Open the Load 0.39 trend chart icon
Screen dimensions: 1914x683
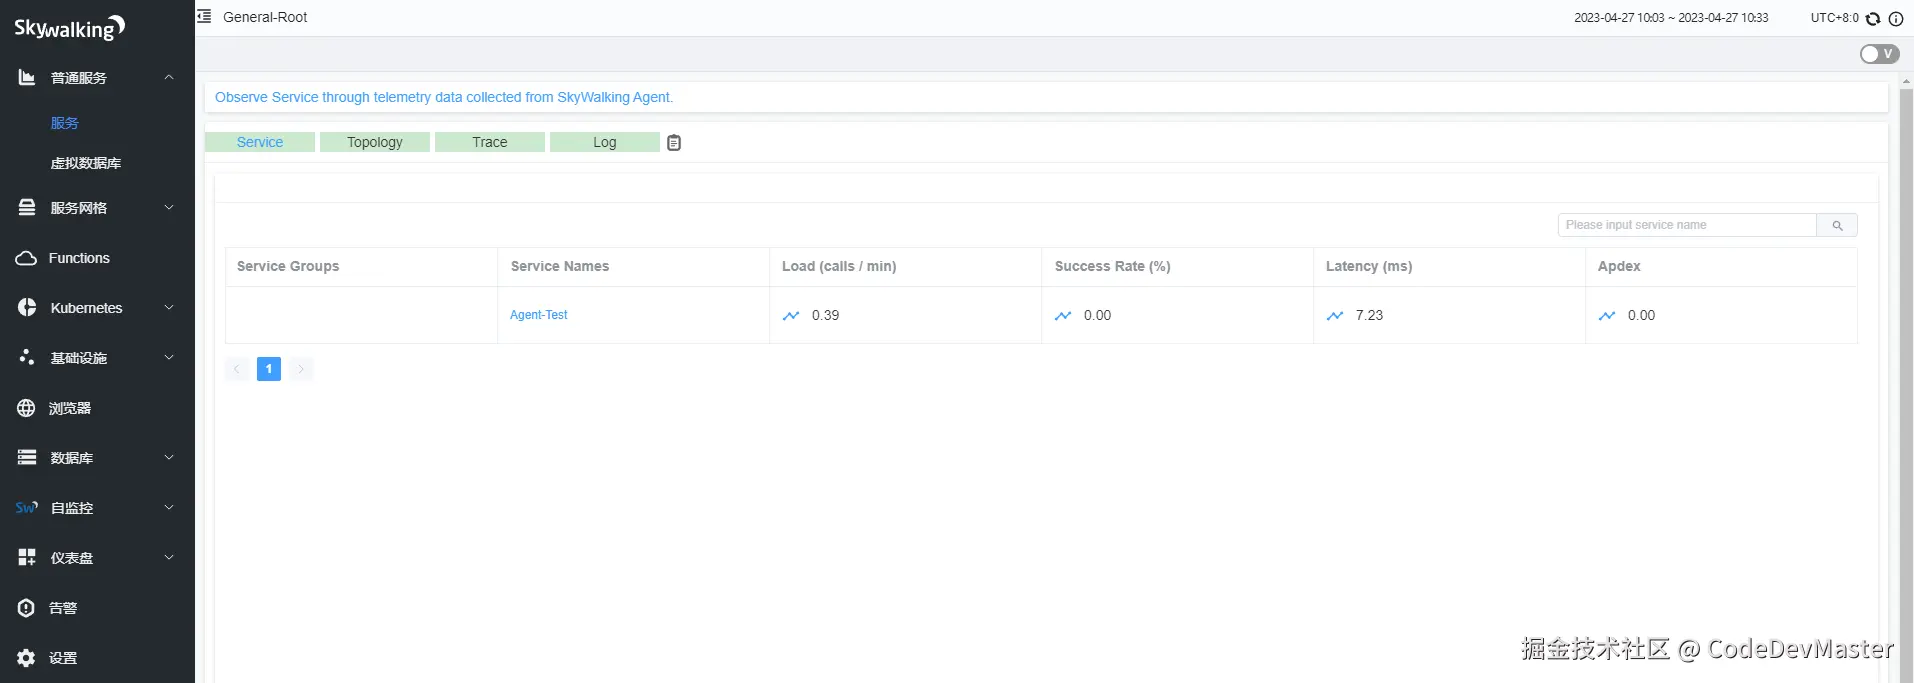(791, 315)
